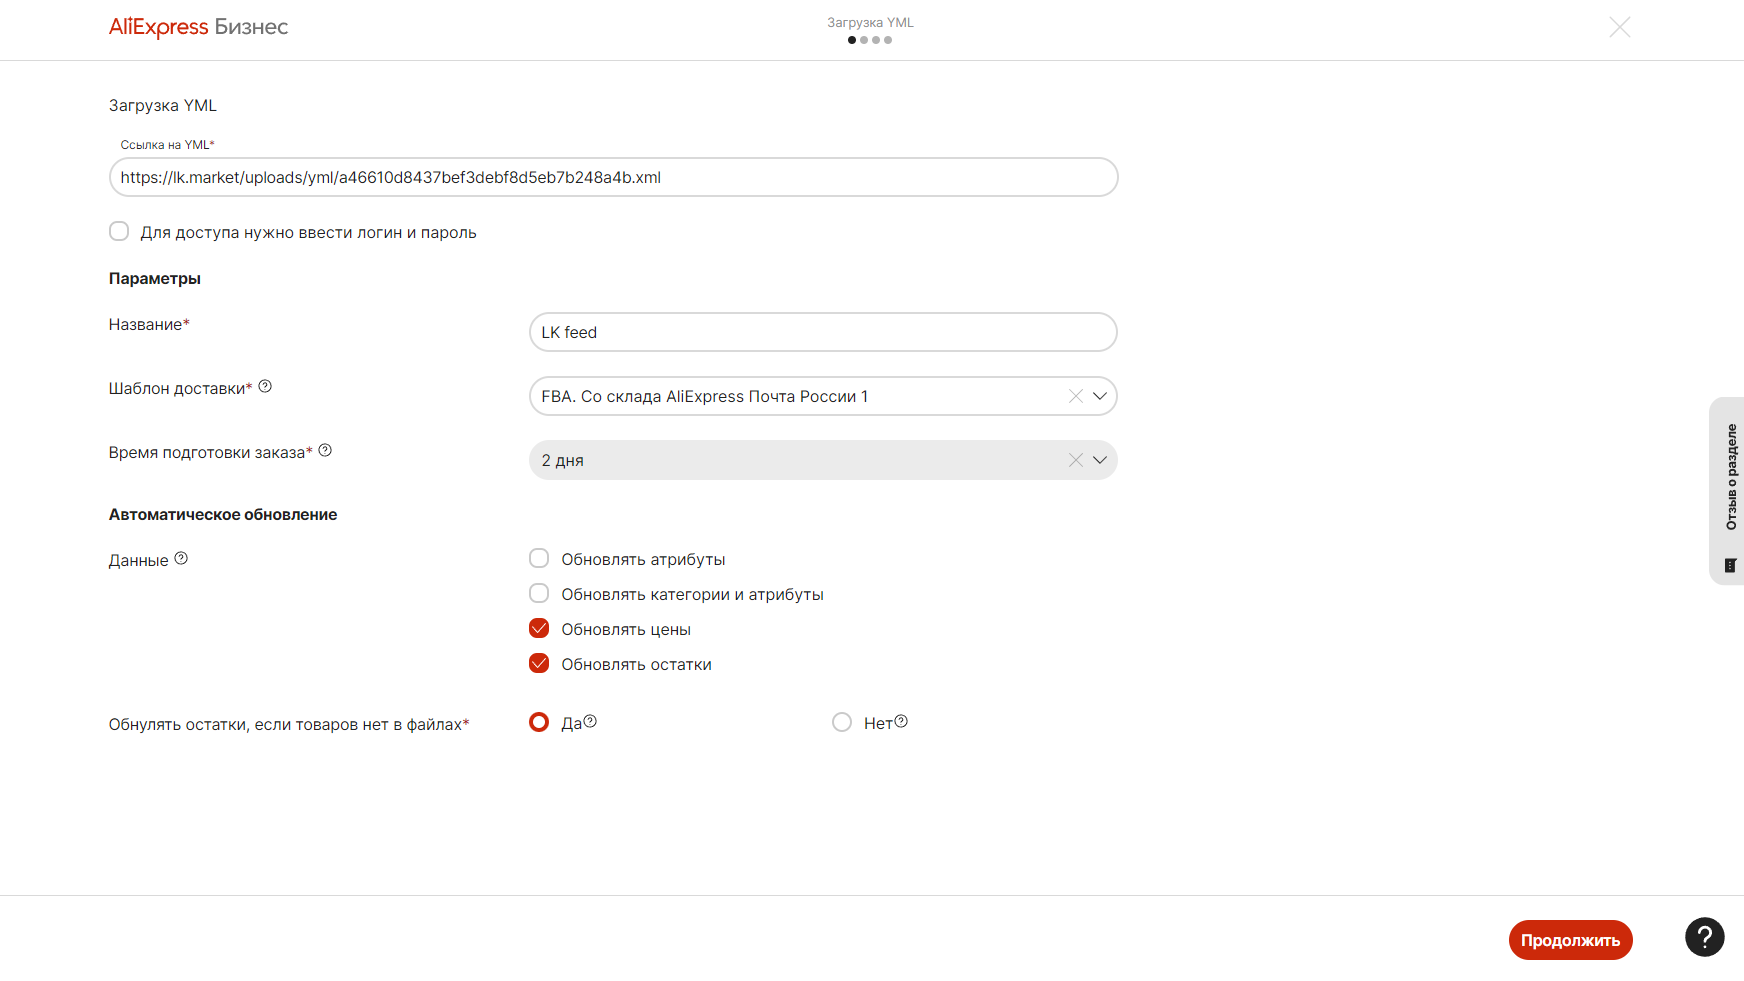The width and height of the screenshot is (1744, 981).
Task: Clear the order preparation time selection
Action: [1076, 460]
